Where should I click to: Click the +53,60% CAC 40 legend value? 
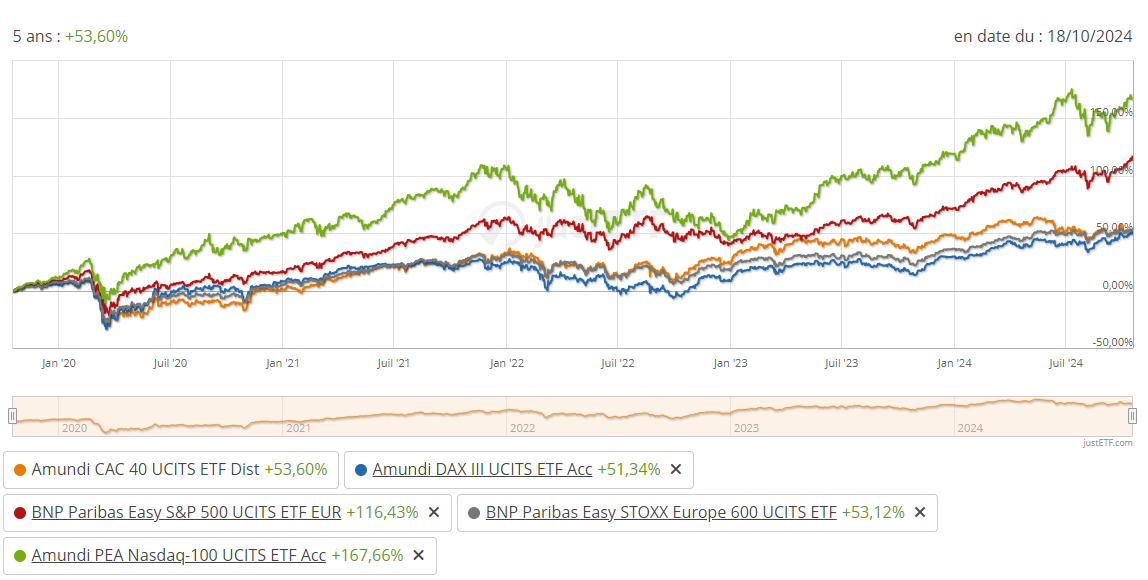296,469
